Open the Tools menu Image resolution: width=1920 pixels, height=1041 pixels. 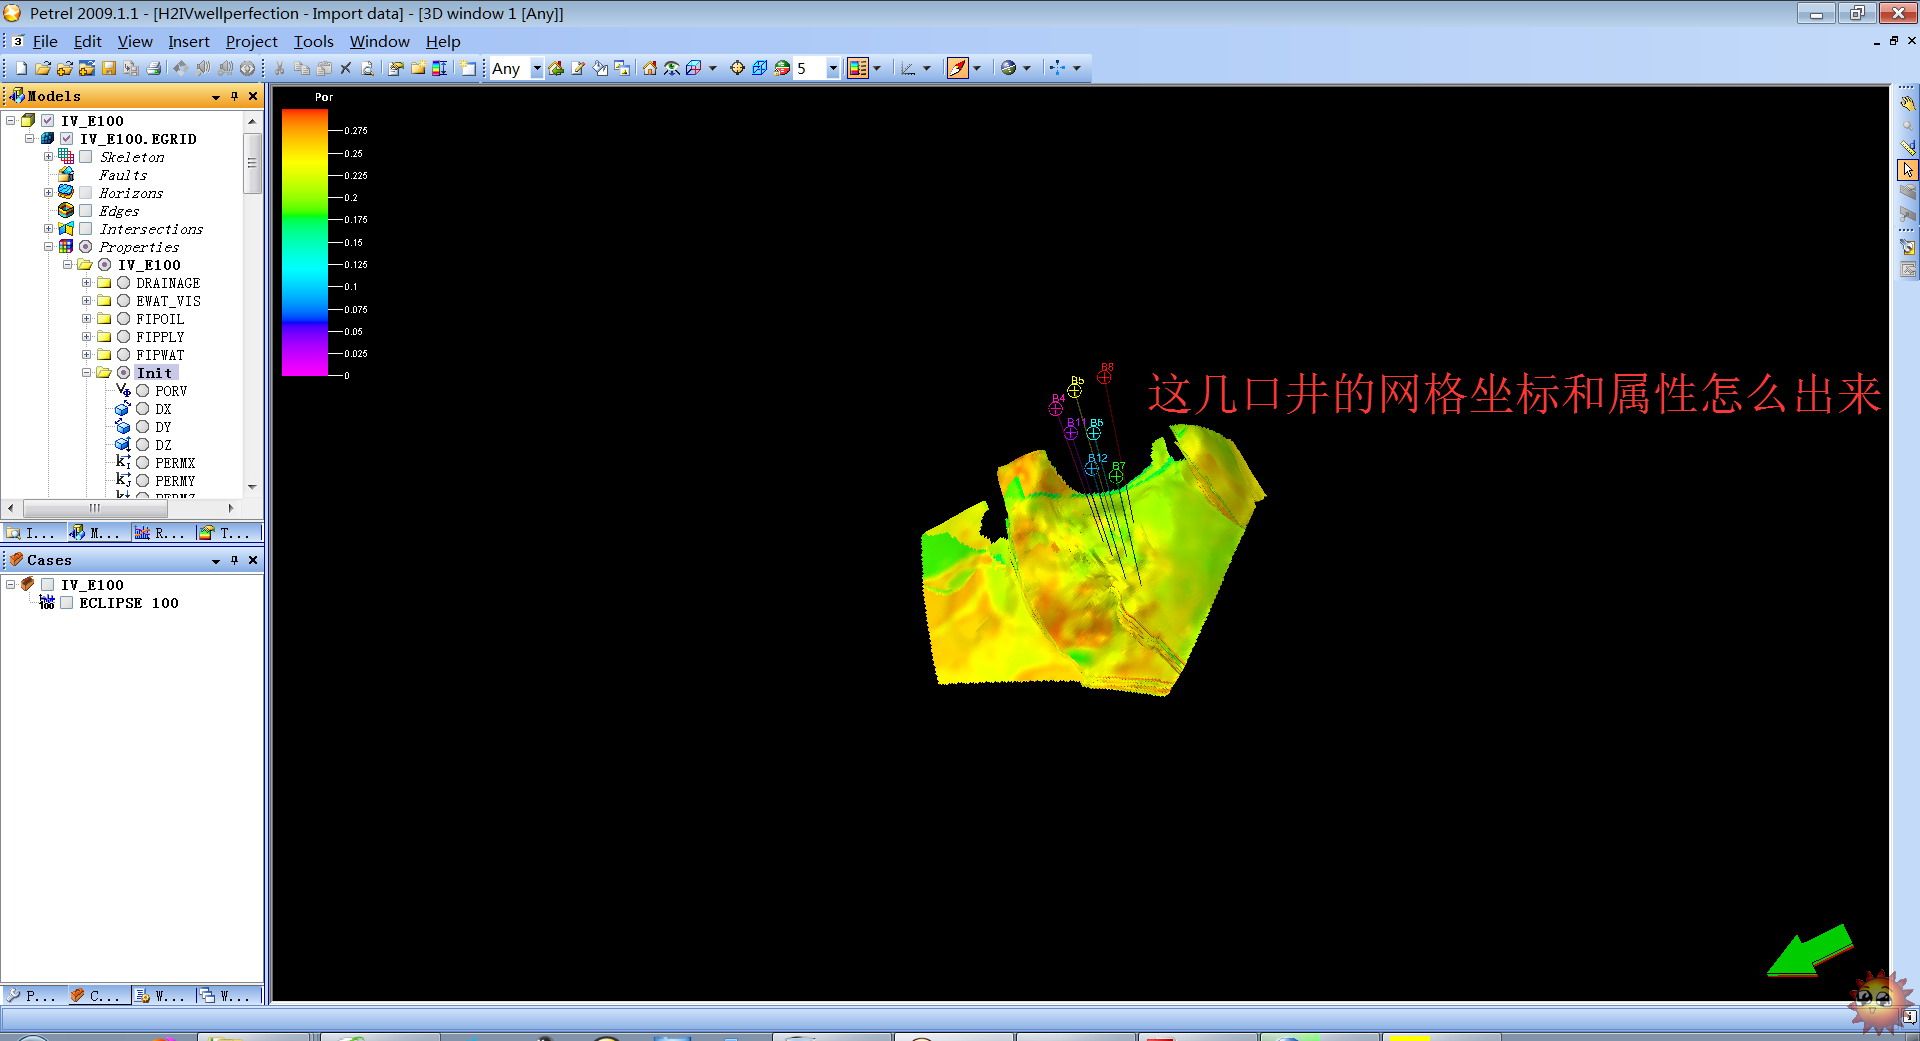[313, 41]
